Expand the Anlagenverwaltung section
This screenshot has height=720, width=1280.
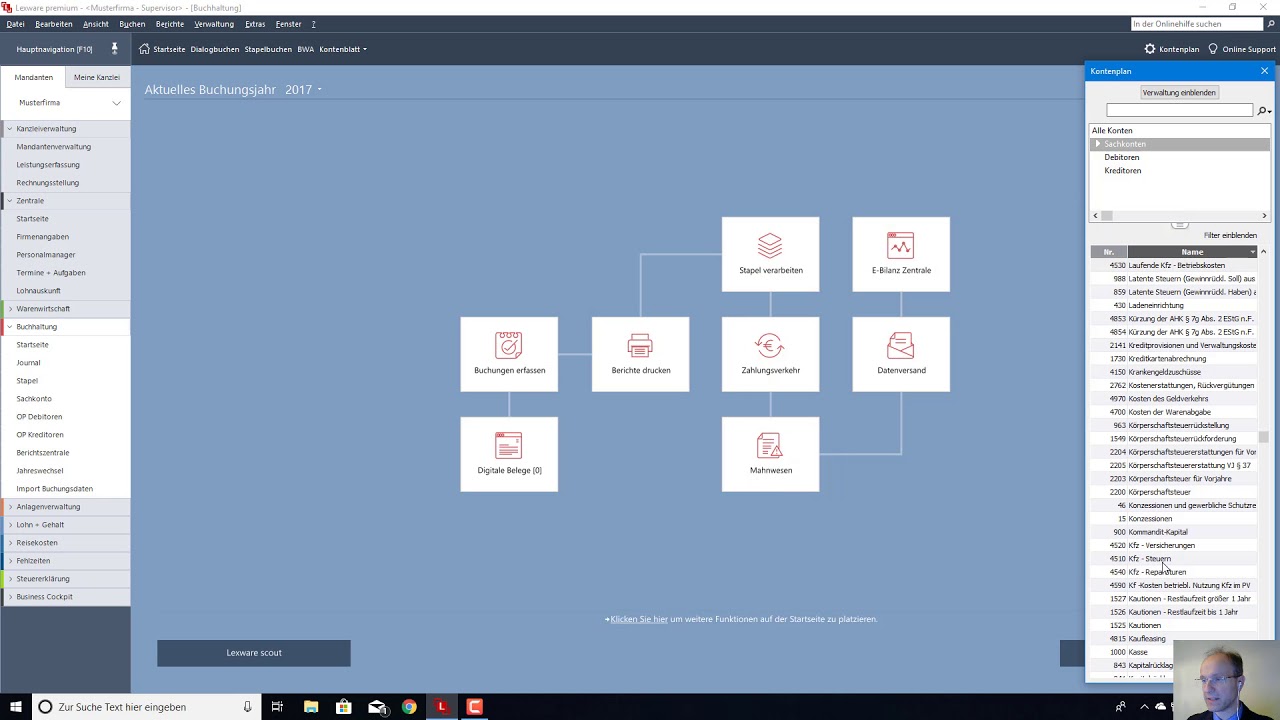[10, 507]
